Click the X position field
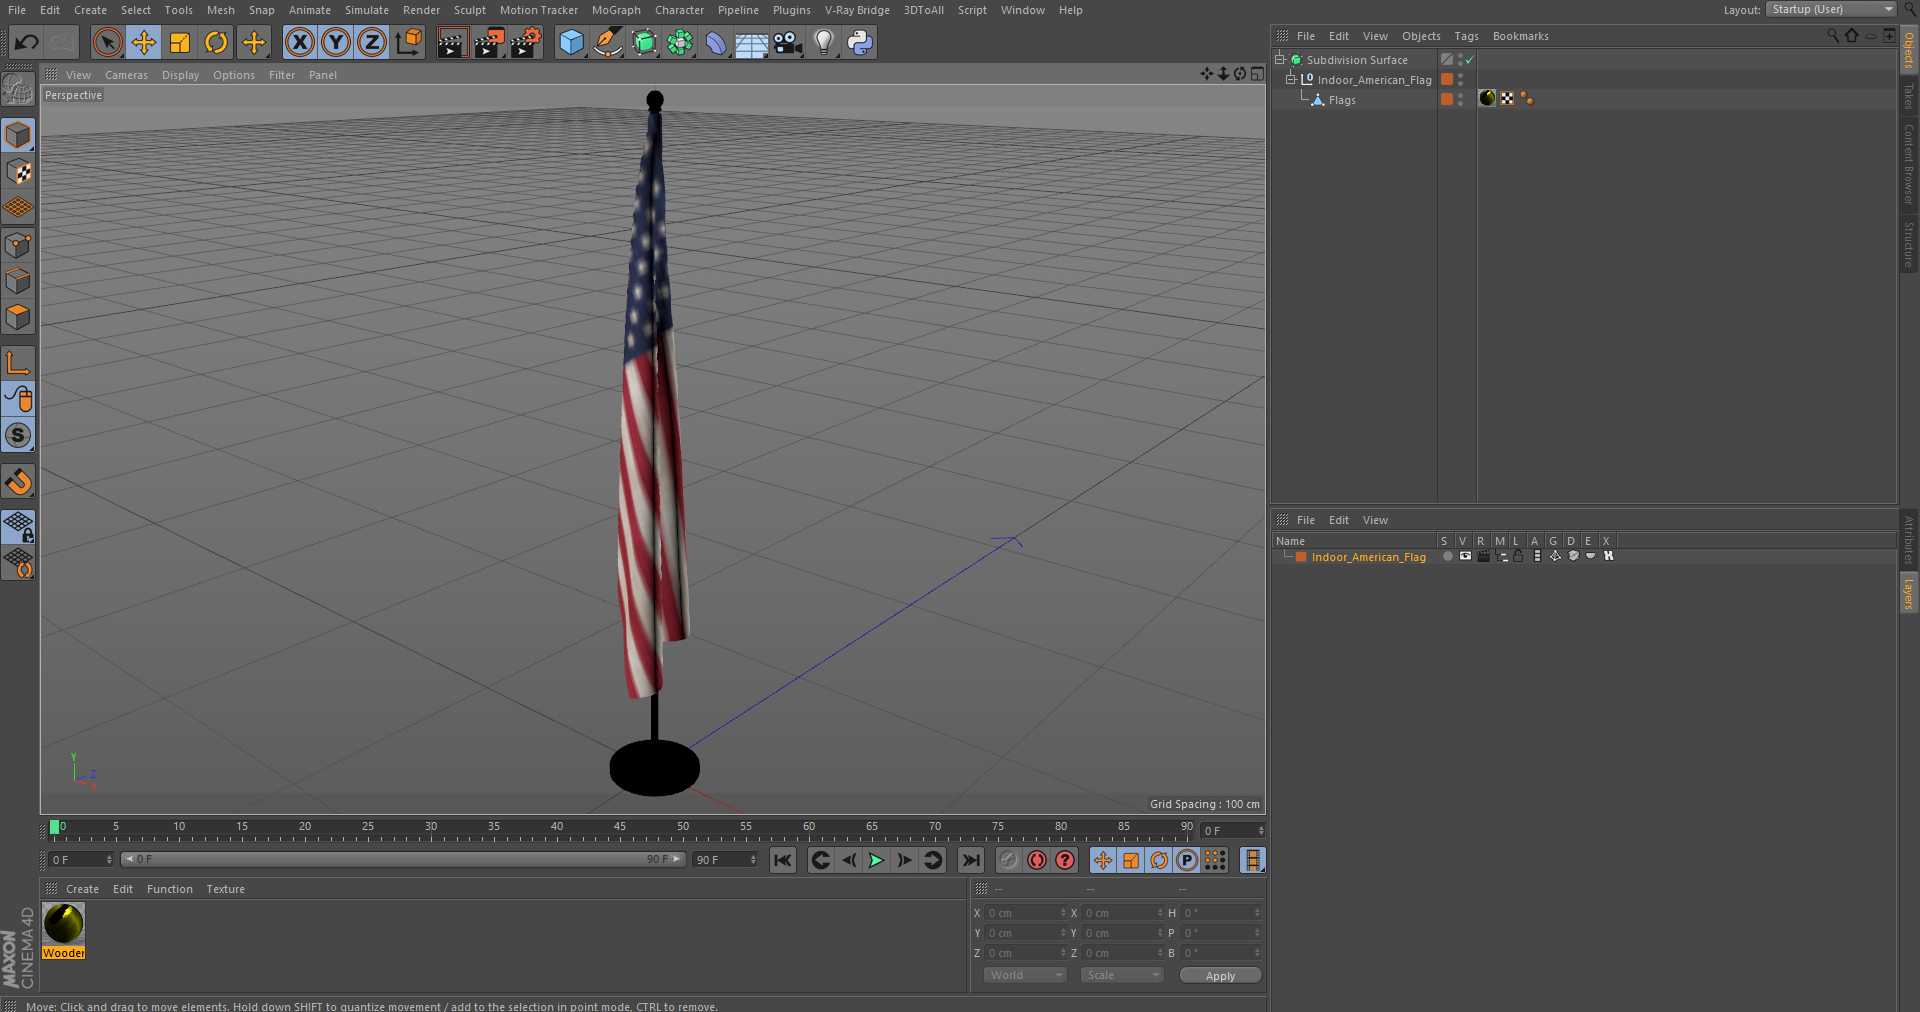Viewport: 1920px width, 1012px height. click(x=1026, y=913)
